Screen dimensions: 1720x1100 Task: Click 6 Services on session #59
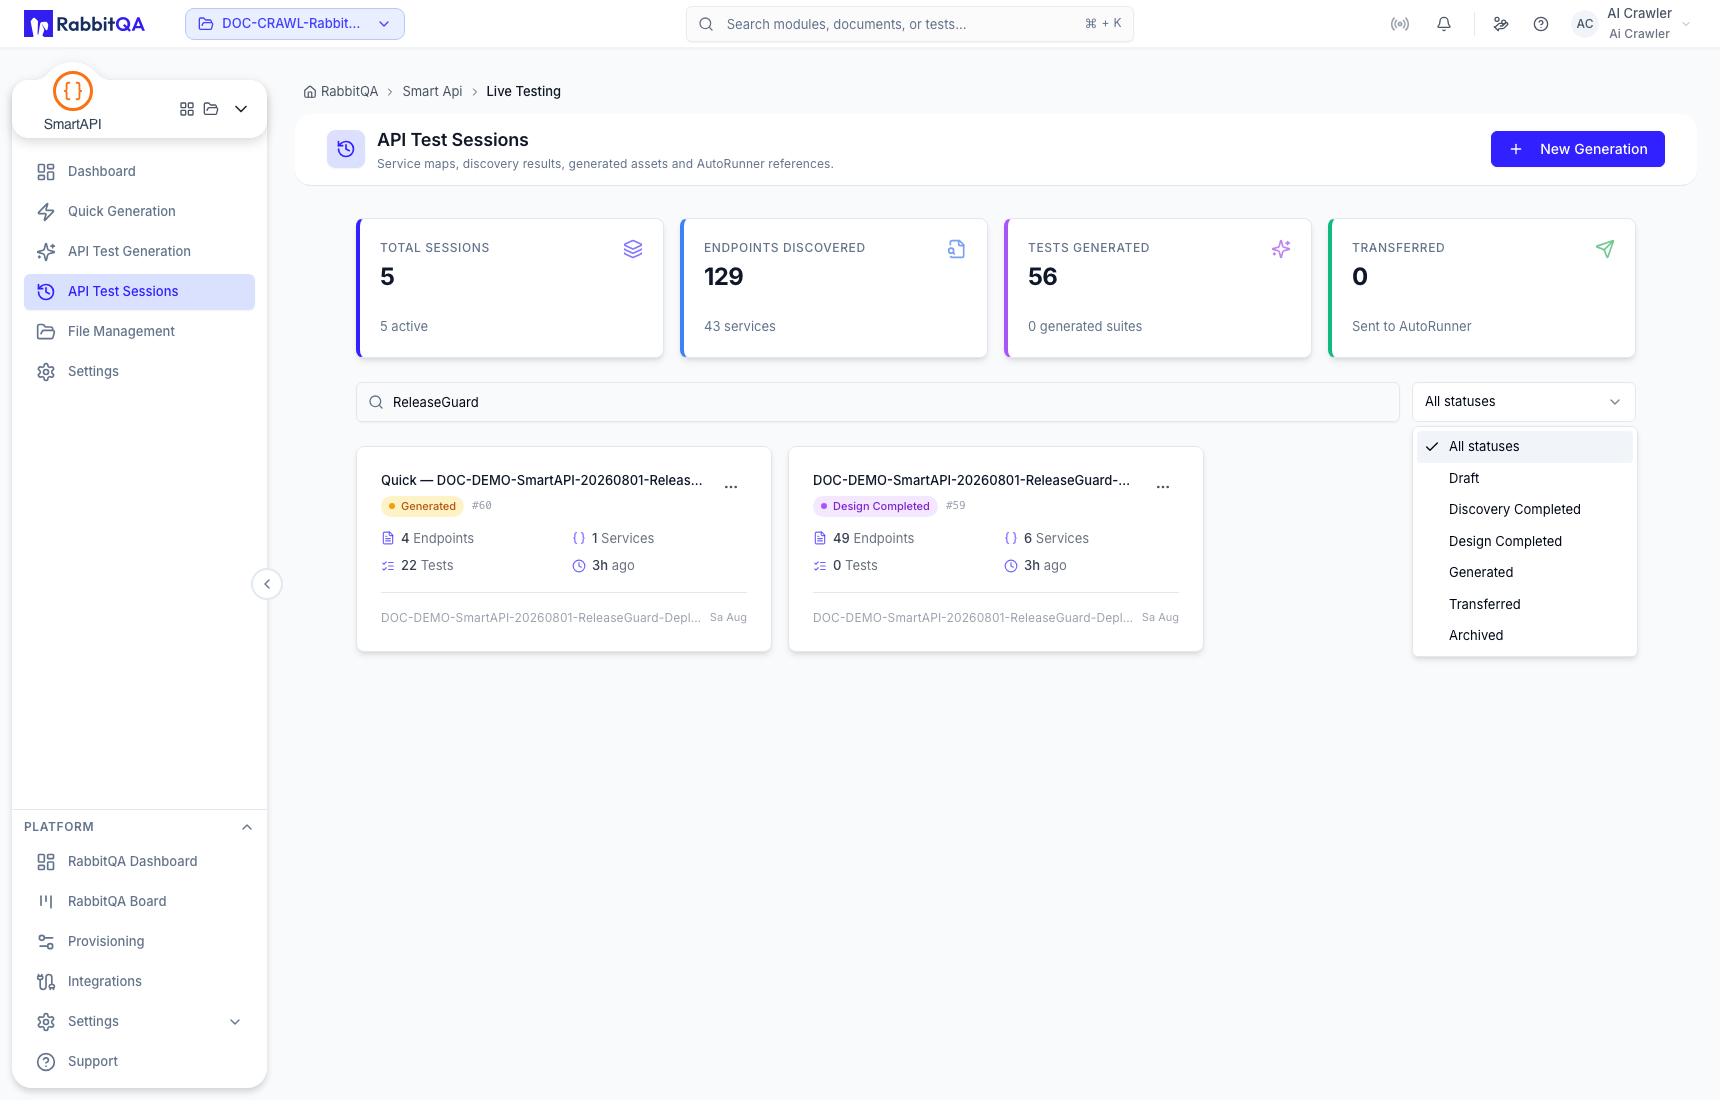[1046, 538]
